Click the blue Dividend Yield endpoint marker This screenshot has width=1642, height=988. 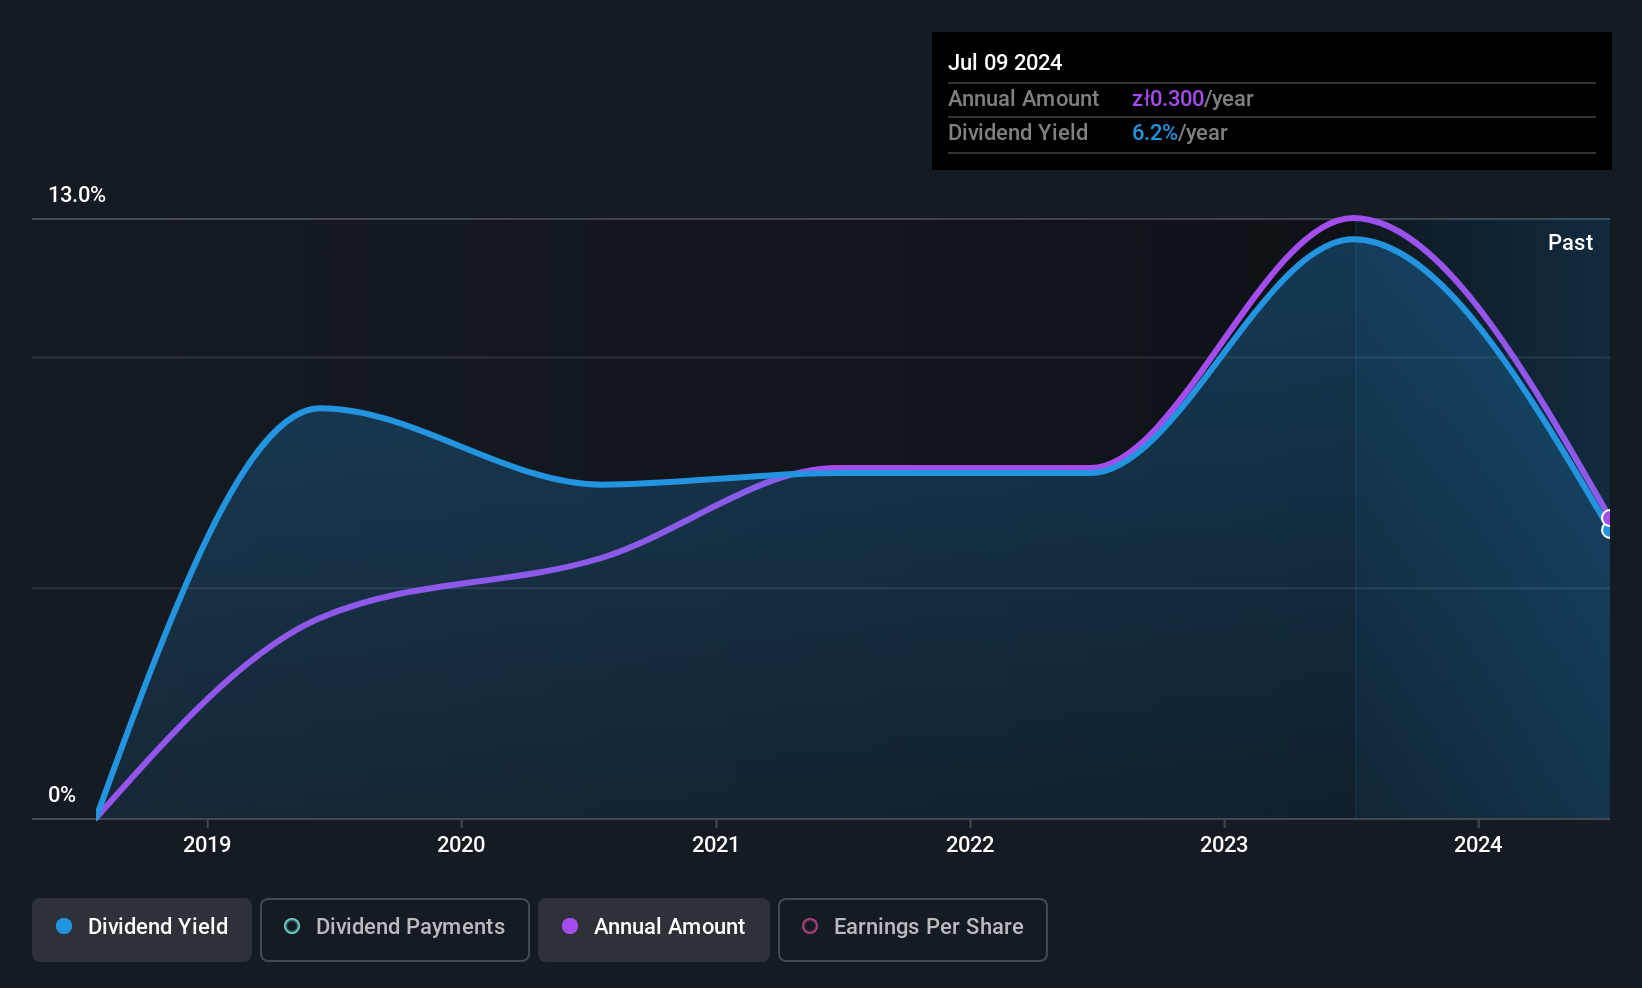(1609, 531)
